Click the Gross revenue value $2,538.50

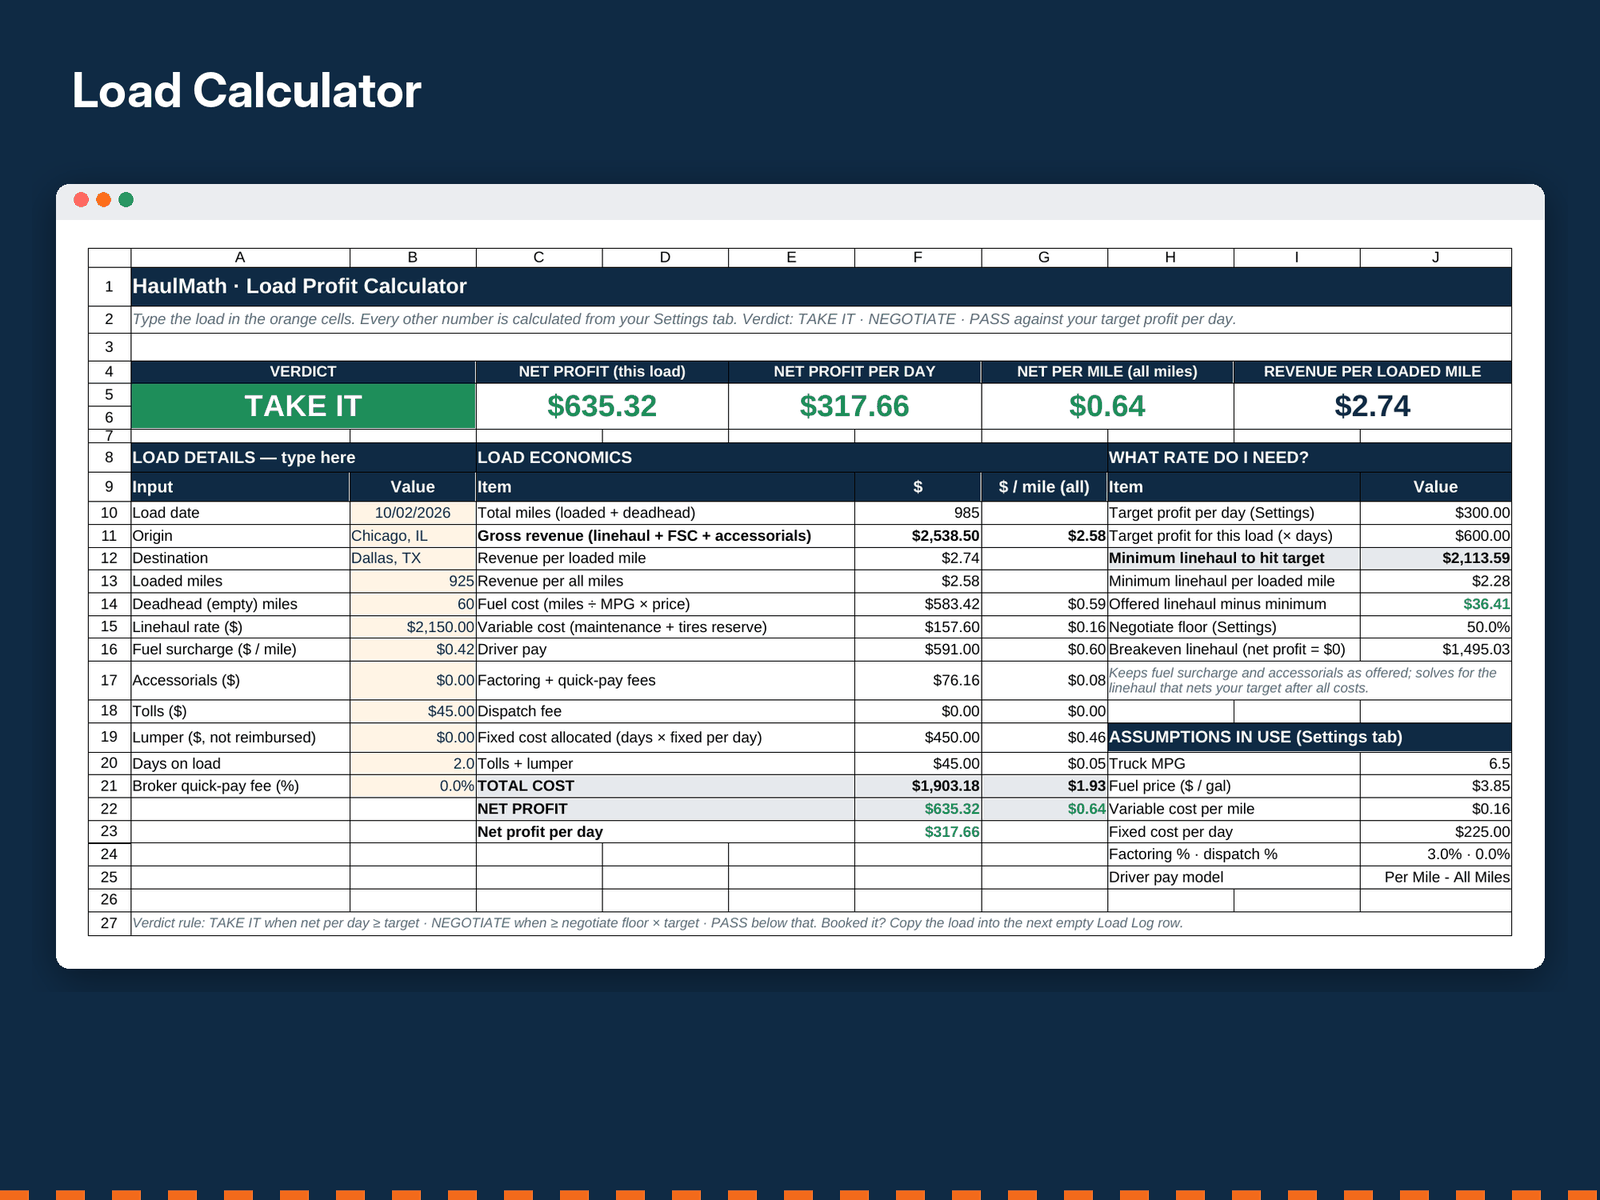(918, 536)
